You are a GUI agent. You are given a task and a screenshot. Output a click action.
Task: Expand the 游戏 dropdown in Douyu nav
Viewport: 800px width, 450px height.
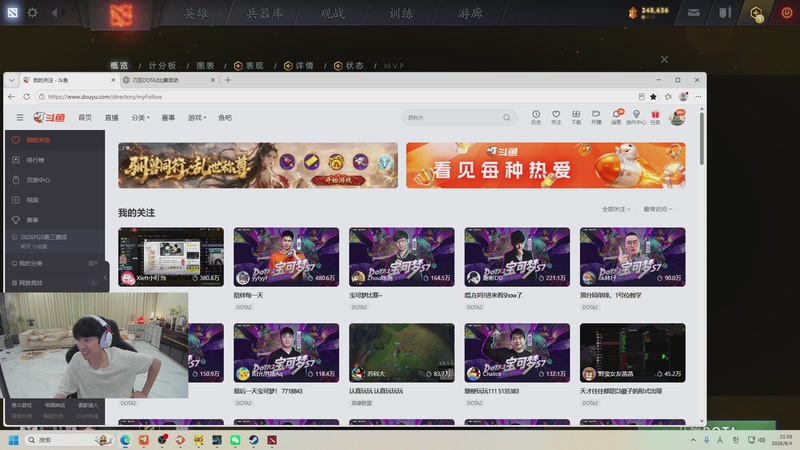pos(197,118)
